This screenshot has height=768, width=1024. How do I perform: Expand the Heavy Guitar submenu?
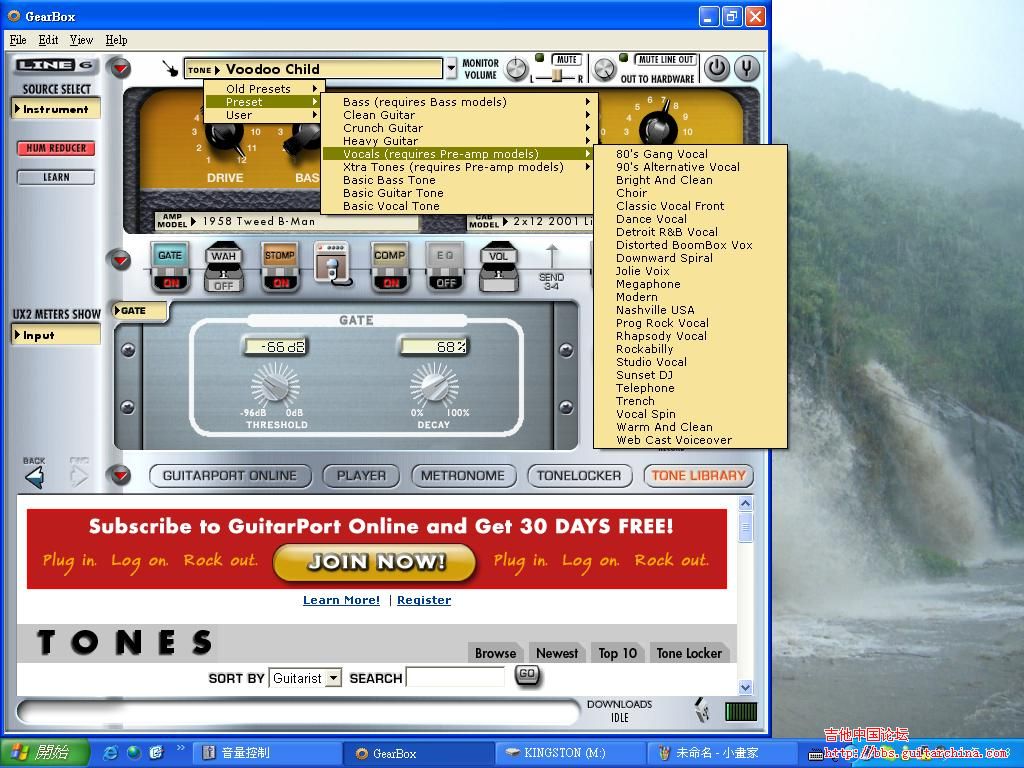[x=457, y=140]
